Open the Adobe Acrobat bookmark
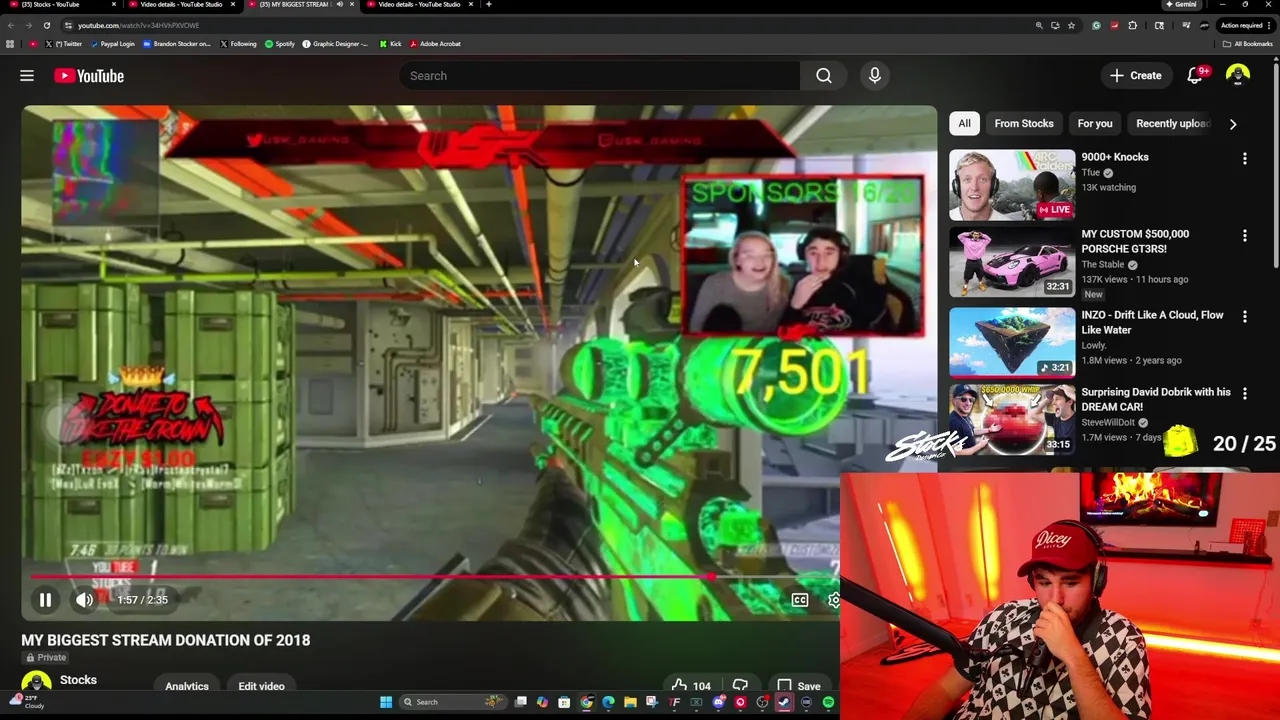The image size is (1280, 720). coord(436,44)
